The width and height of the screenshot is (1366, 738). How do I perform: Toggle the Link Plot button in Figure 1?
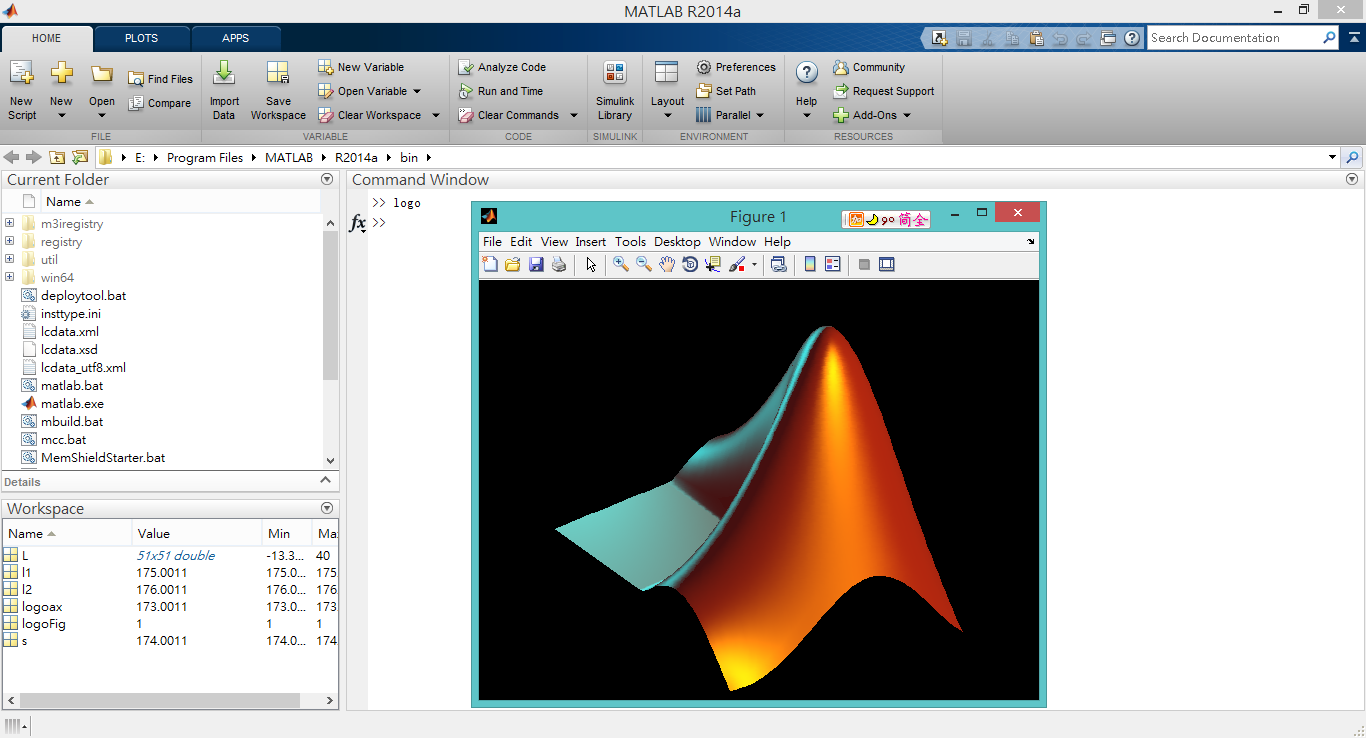779,264
